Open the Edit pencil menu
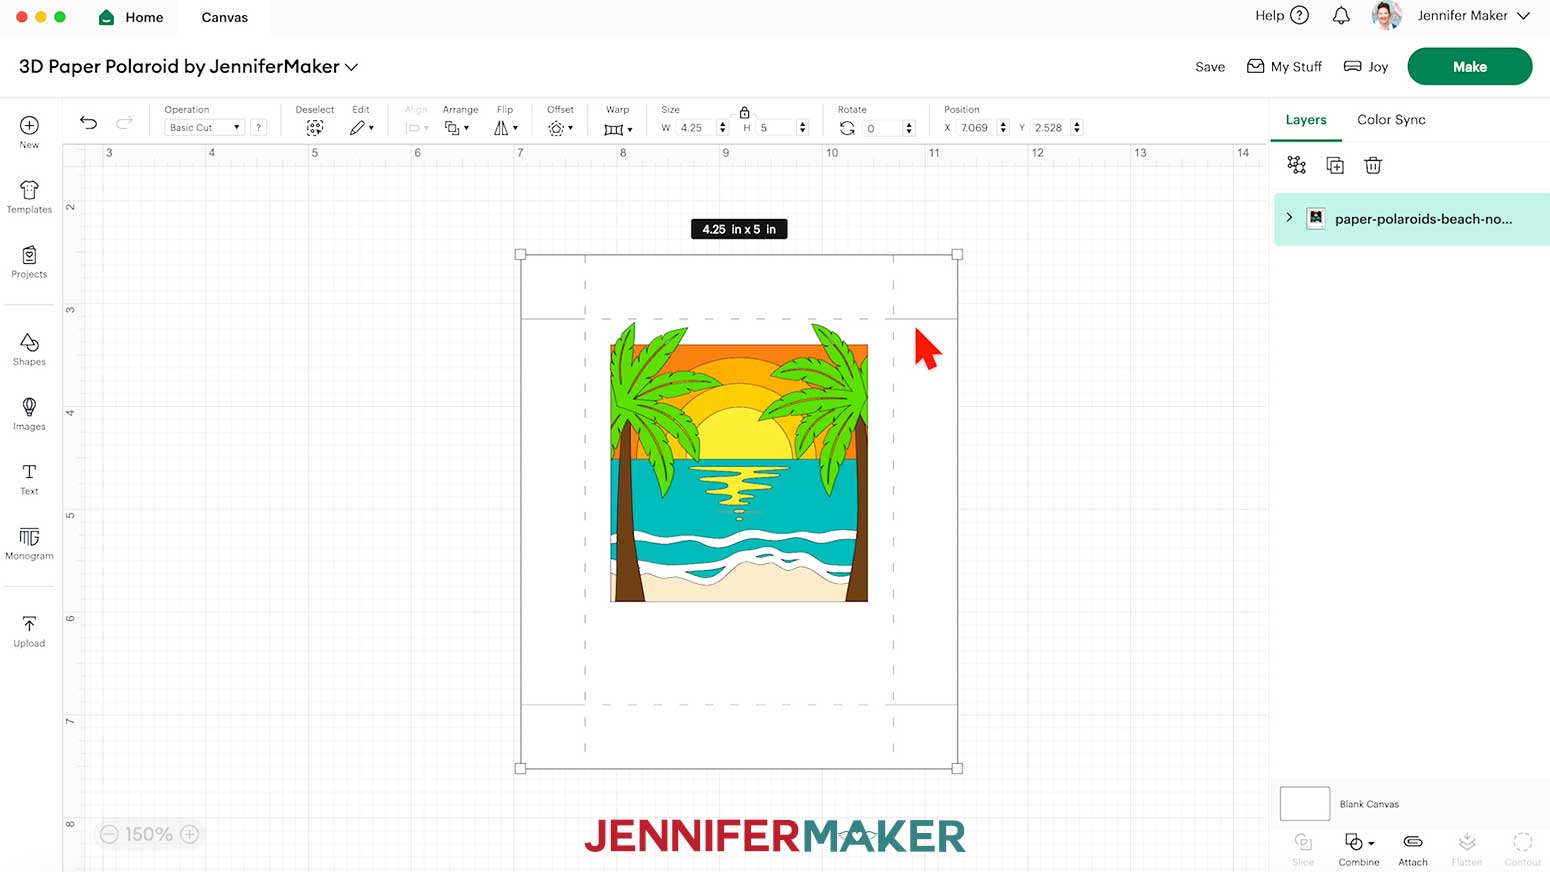This screenshot has width=1550, height=872. click(361, 128)
